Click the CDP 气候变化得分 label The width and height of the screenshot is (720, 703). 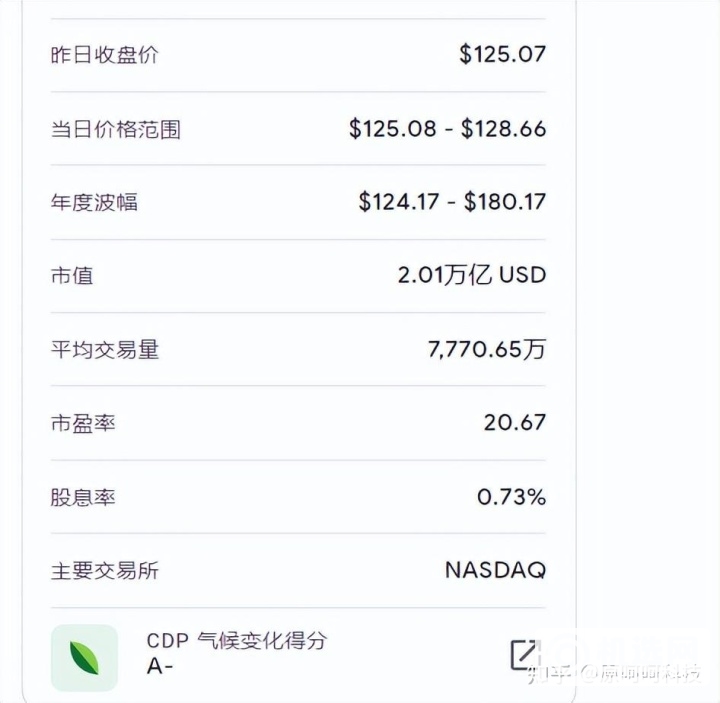237,641
